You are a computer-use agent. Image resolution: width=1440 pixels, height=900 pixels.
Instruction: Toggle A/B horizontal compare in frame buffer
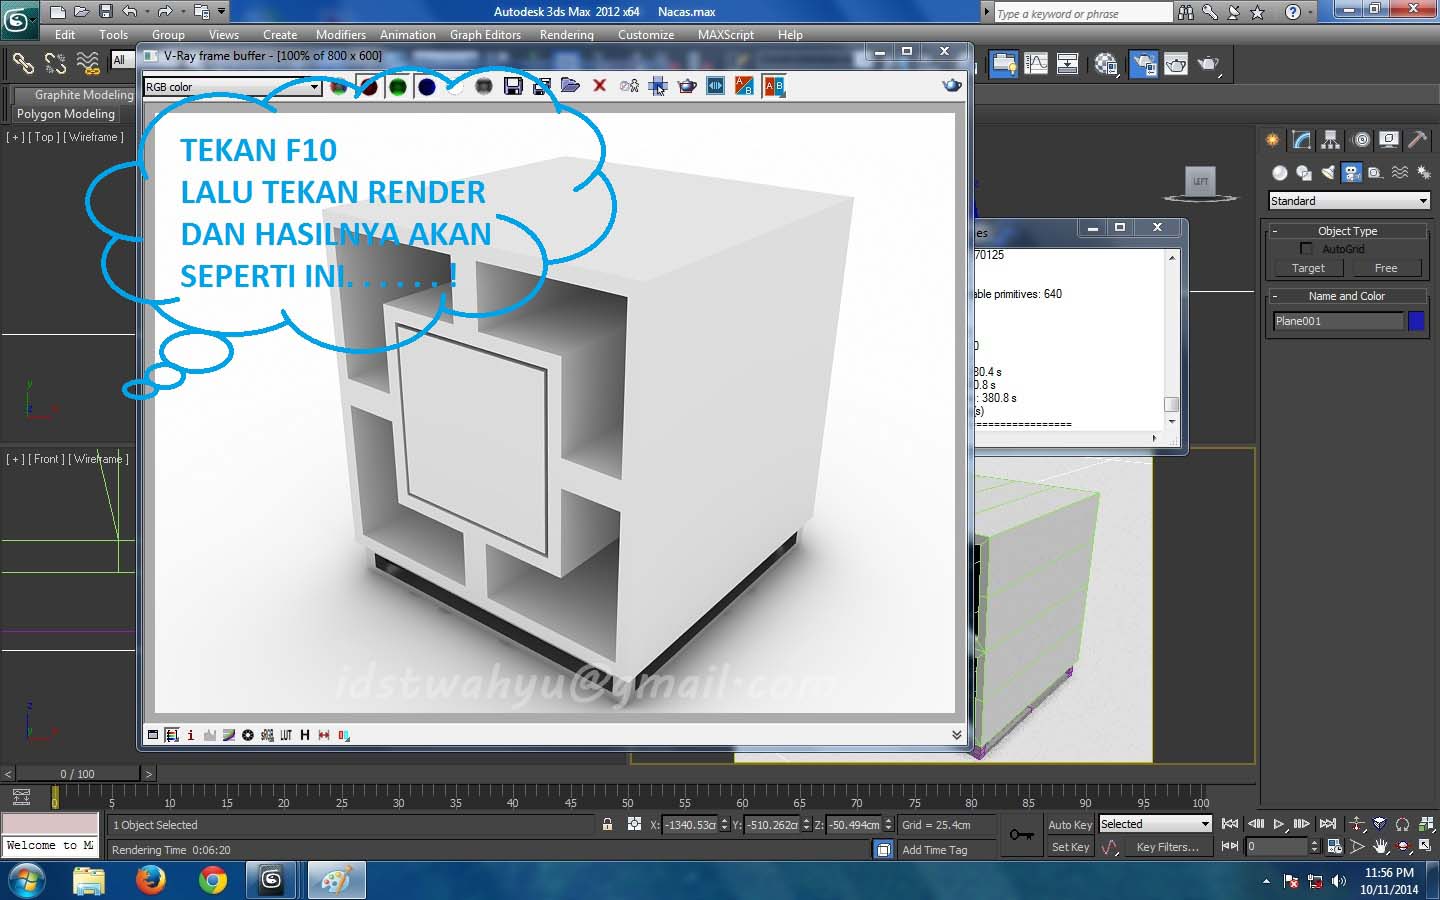point(774,87)
